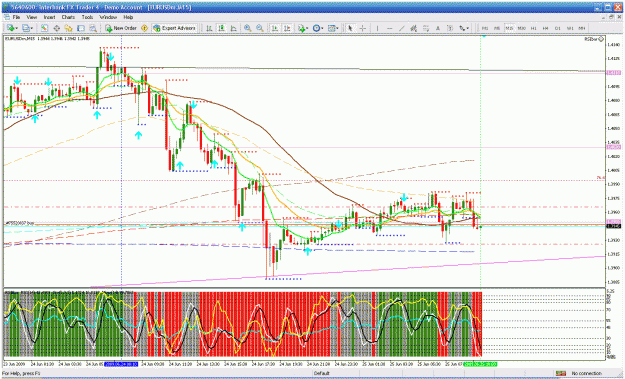Select the Trendline drawing tool
625x379 pixels.
[402, 28]
